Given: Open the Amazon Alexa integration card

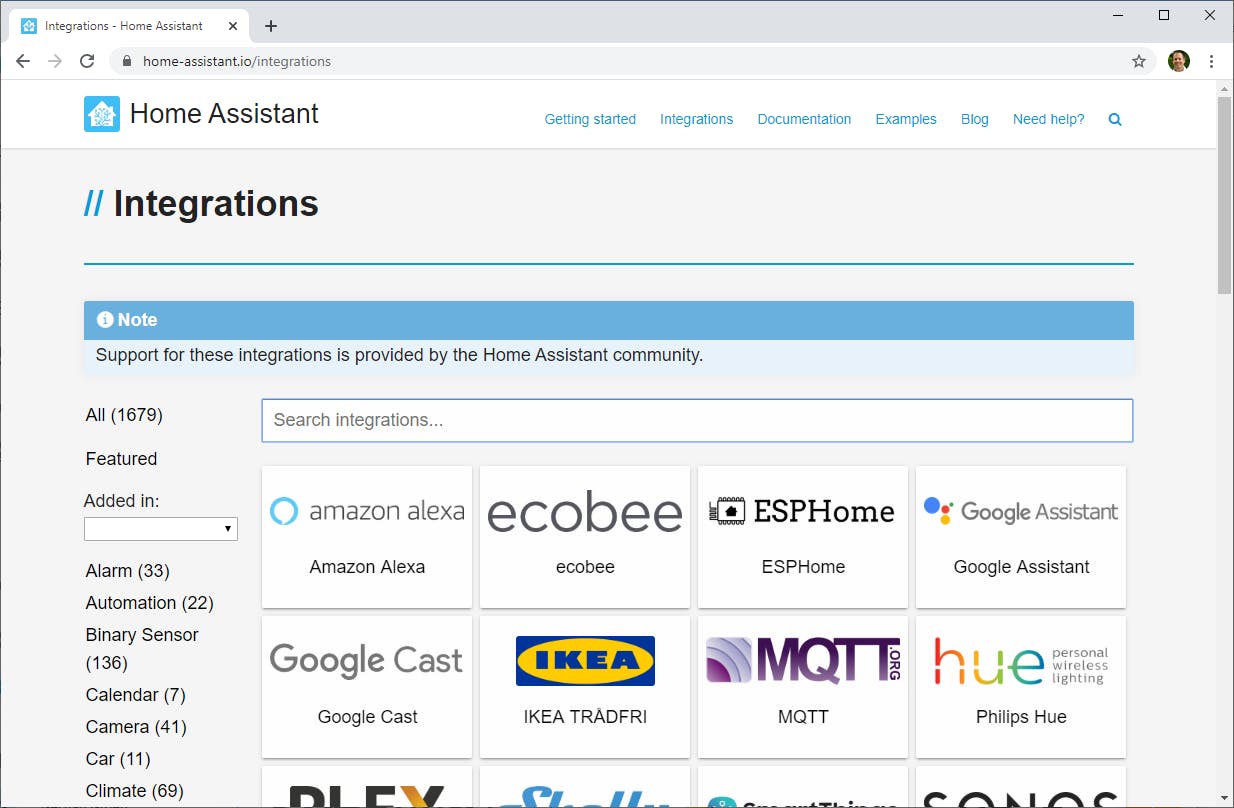Looking at the screenshot, I should coord(367,536).
